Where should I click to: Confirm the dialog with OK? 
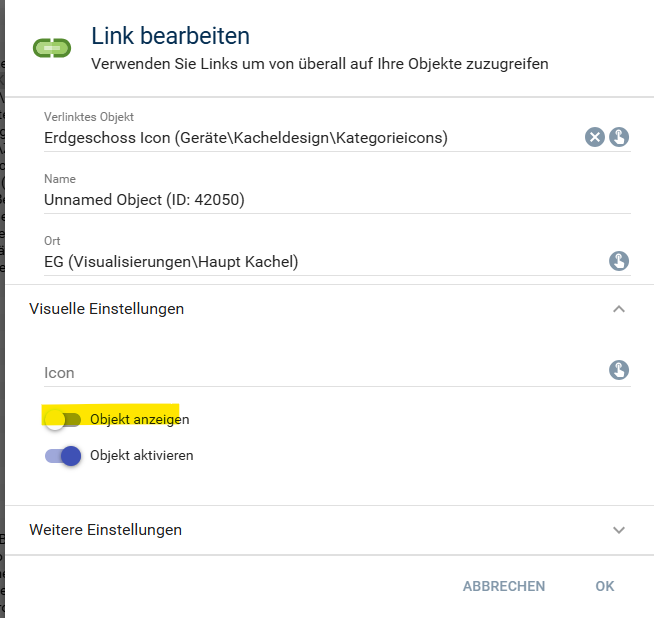tap(604, 586)
